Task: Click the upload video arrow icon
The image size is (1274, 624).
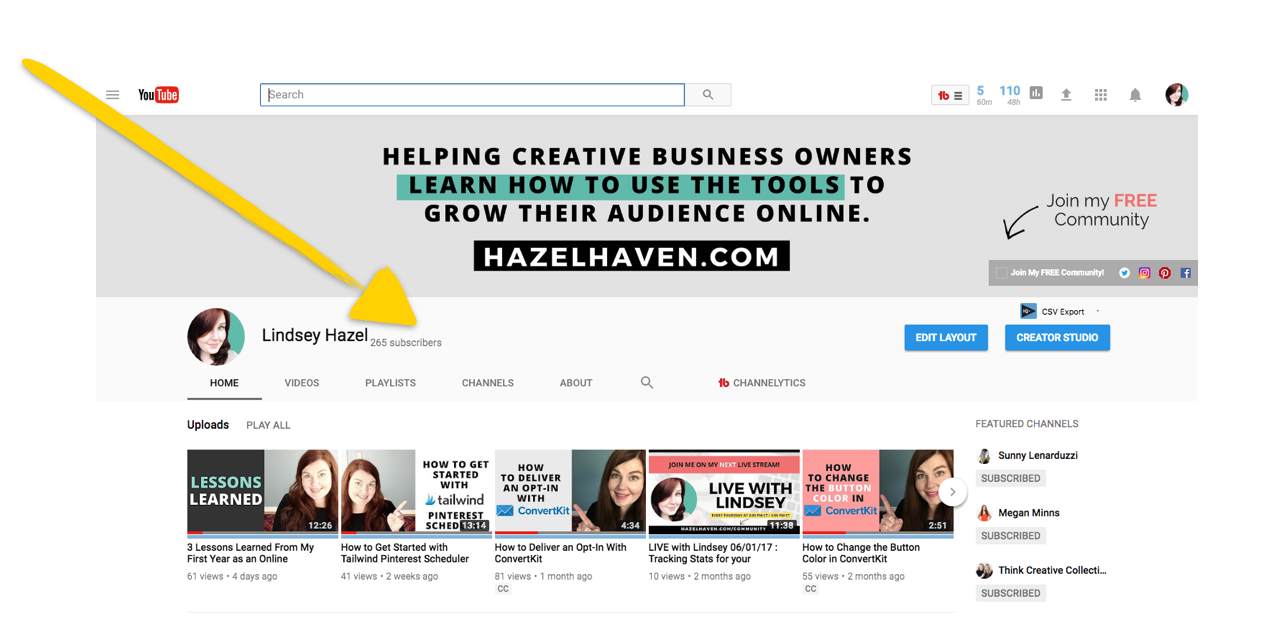Action: point(1066,95)
